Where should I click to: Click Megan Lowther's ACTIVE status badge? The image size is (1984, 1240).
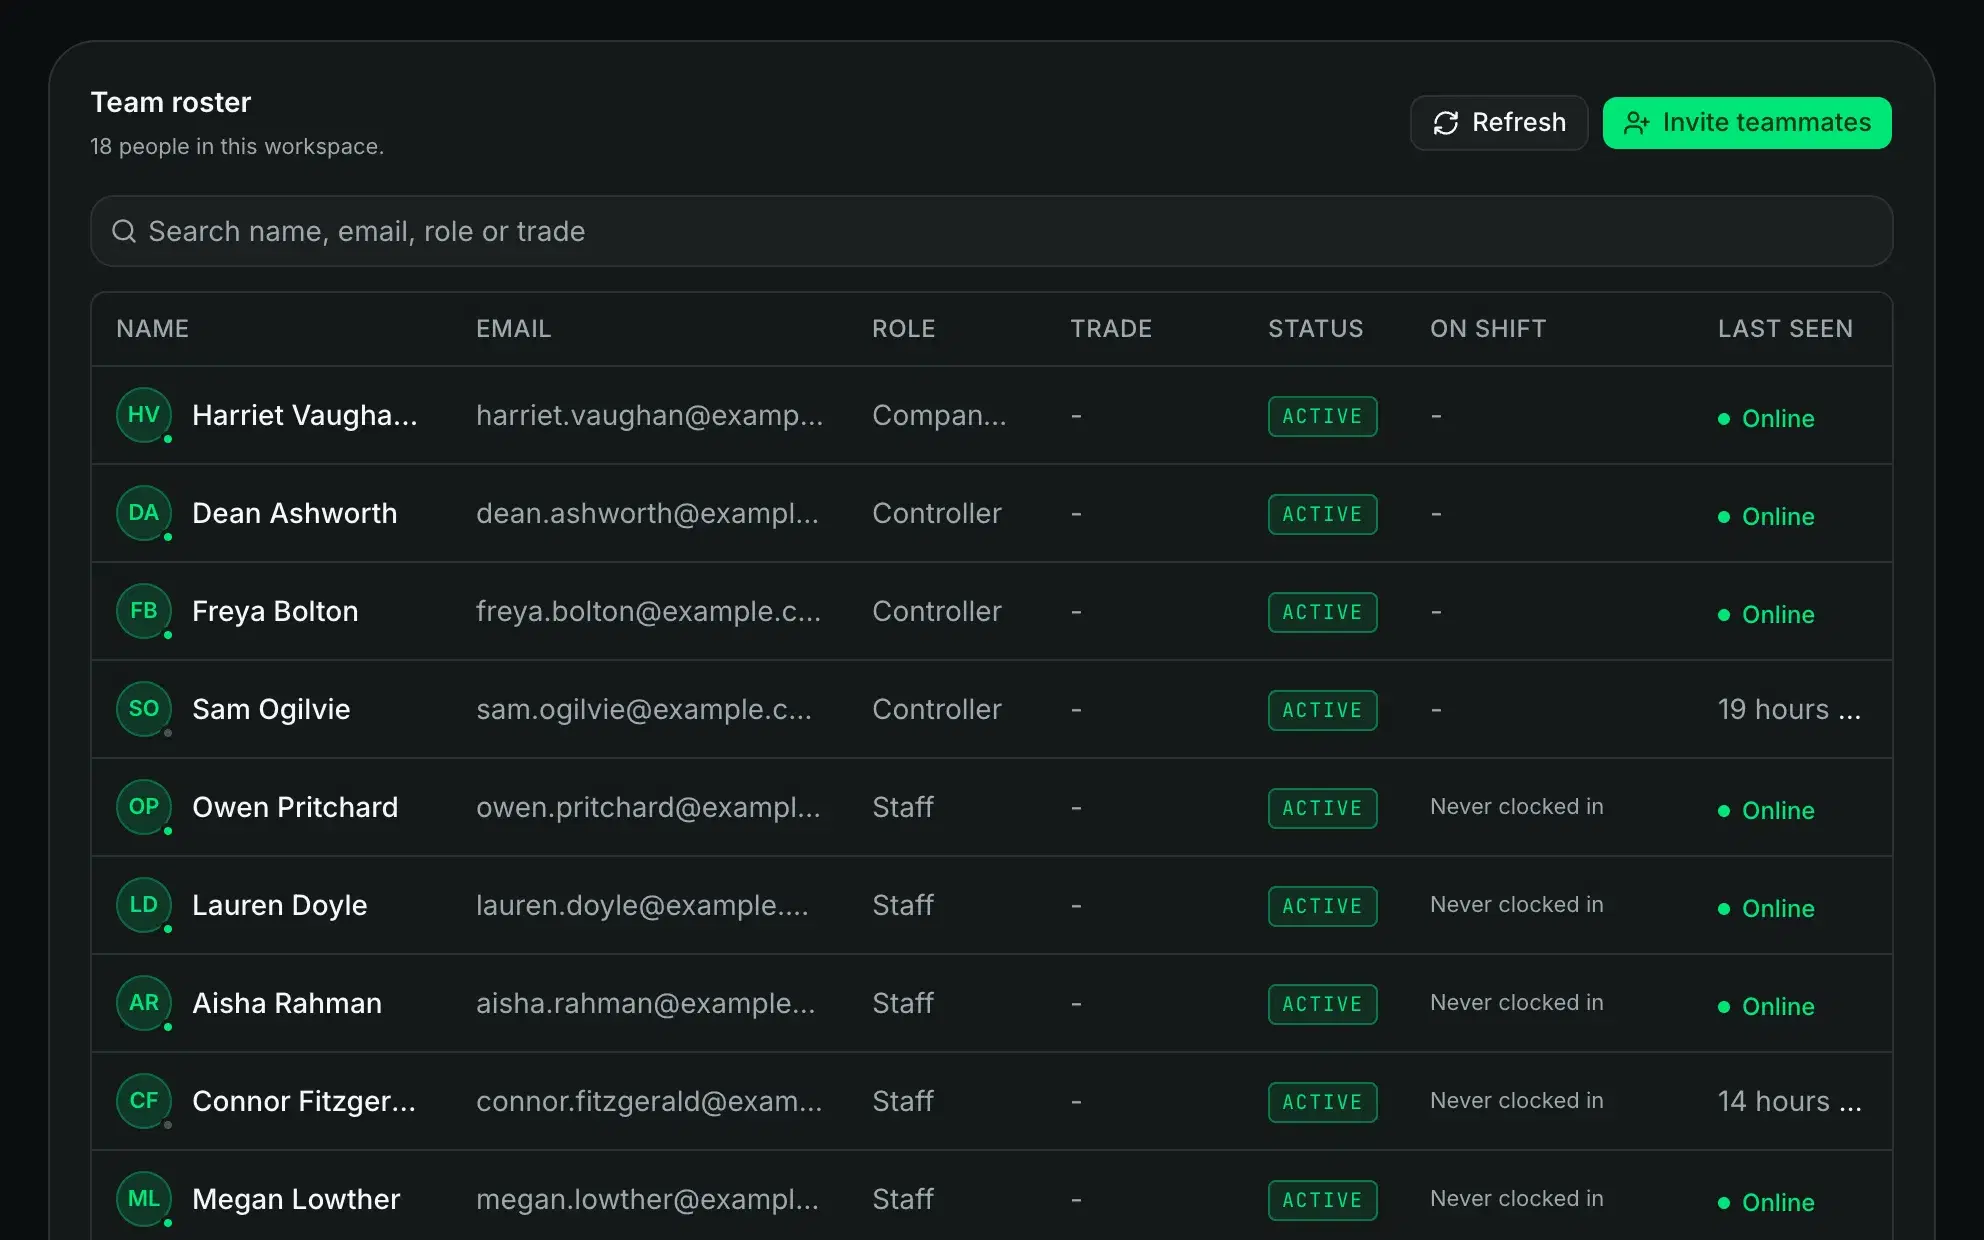[1322, 1200]
